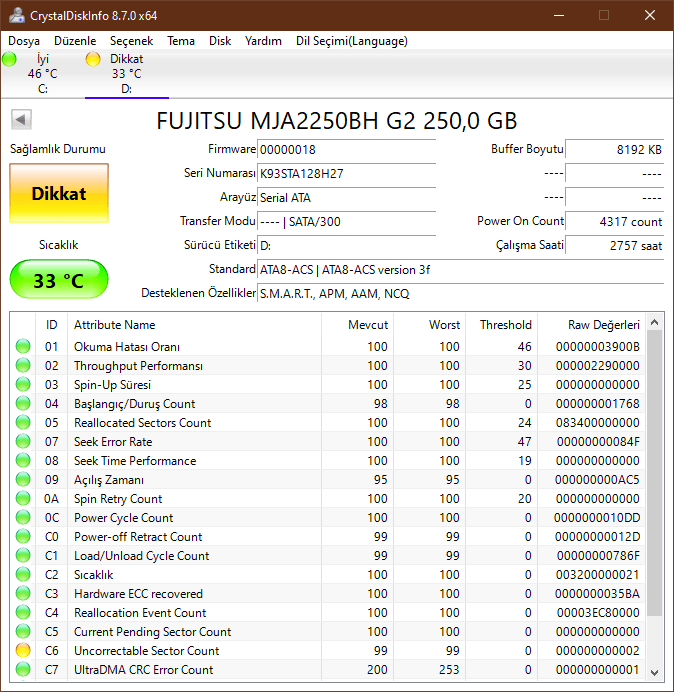This screenshot has height=692, width=674.
Task: Click status icon for Seek Error Rate
Action: coord(23,441)
